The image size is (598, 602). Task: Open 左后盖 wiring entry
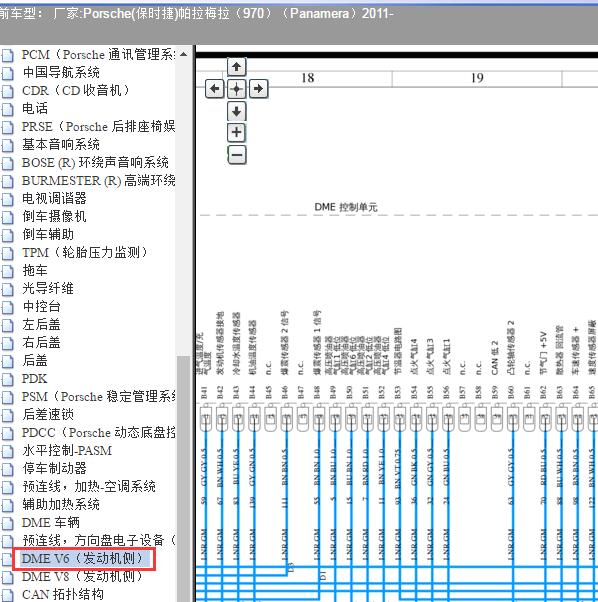point(41,324)
